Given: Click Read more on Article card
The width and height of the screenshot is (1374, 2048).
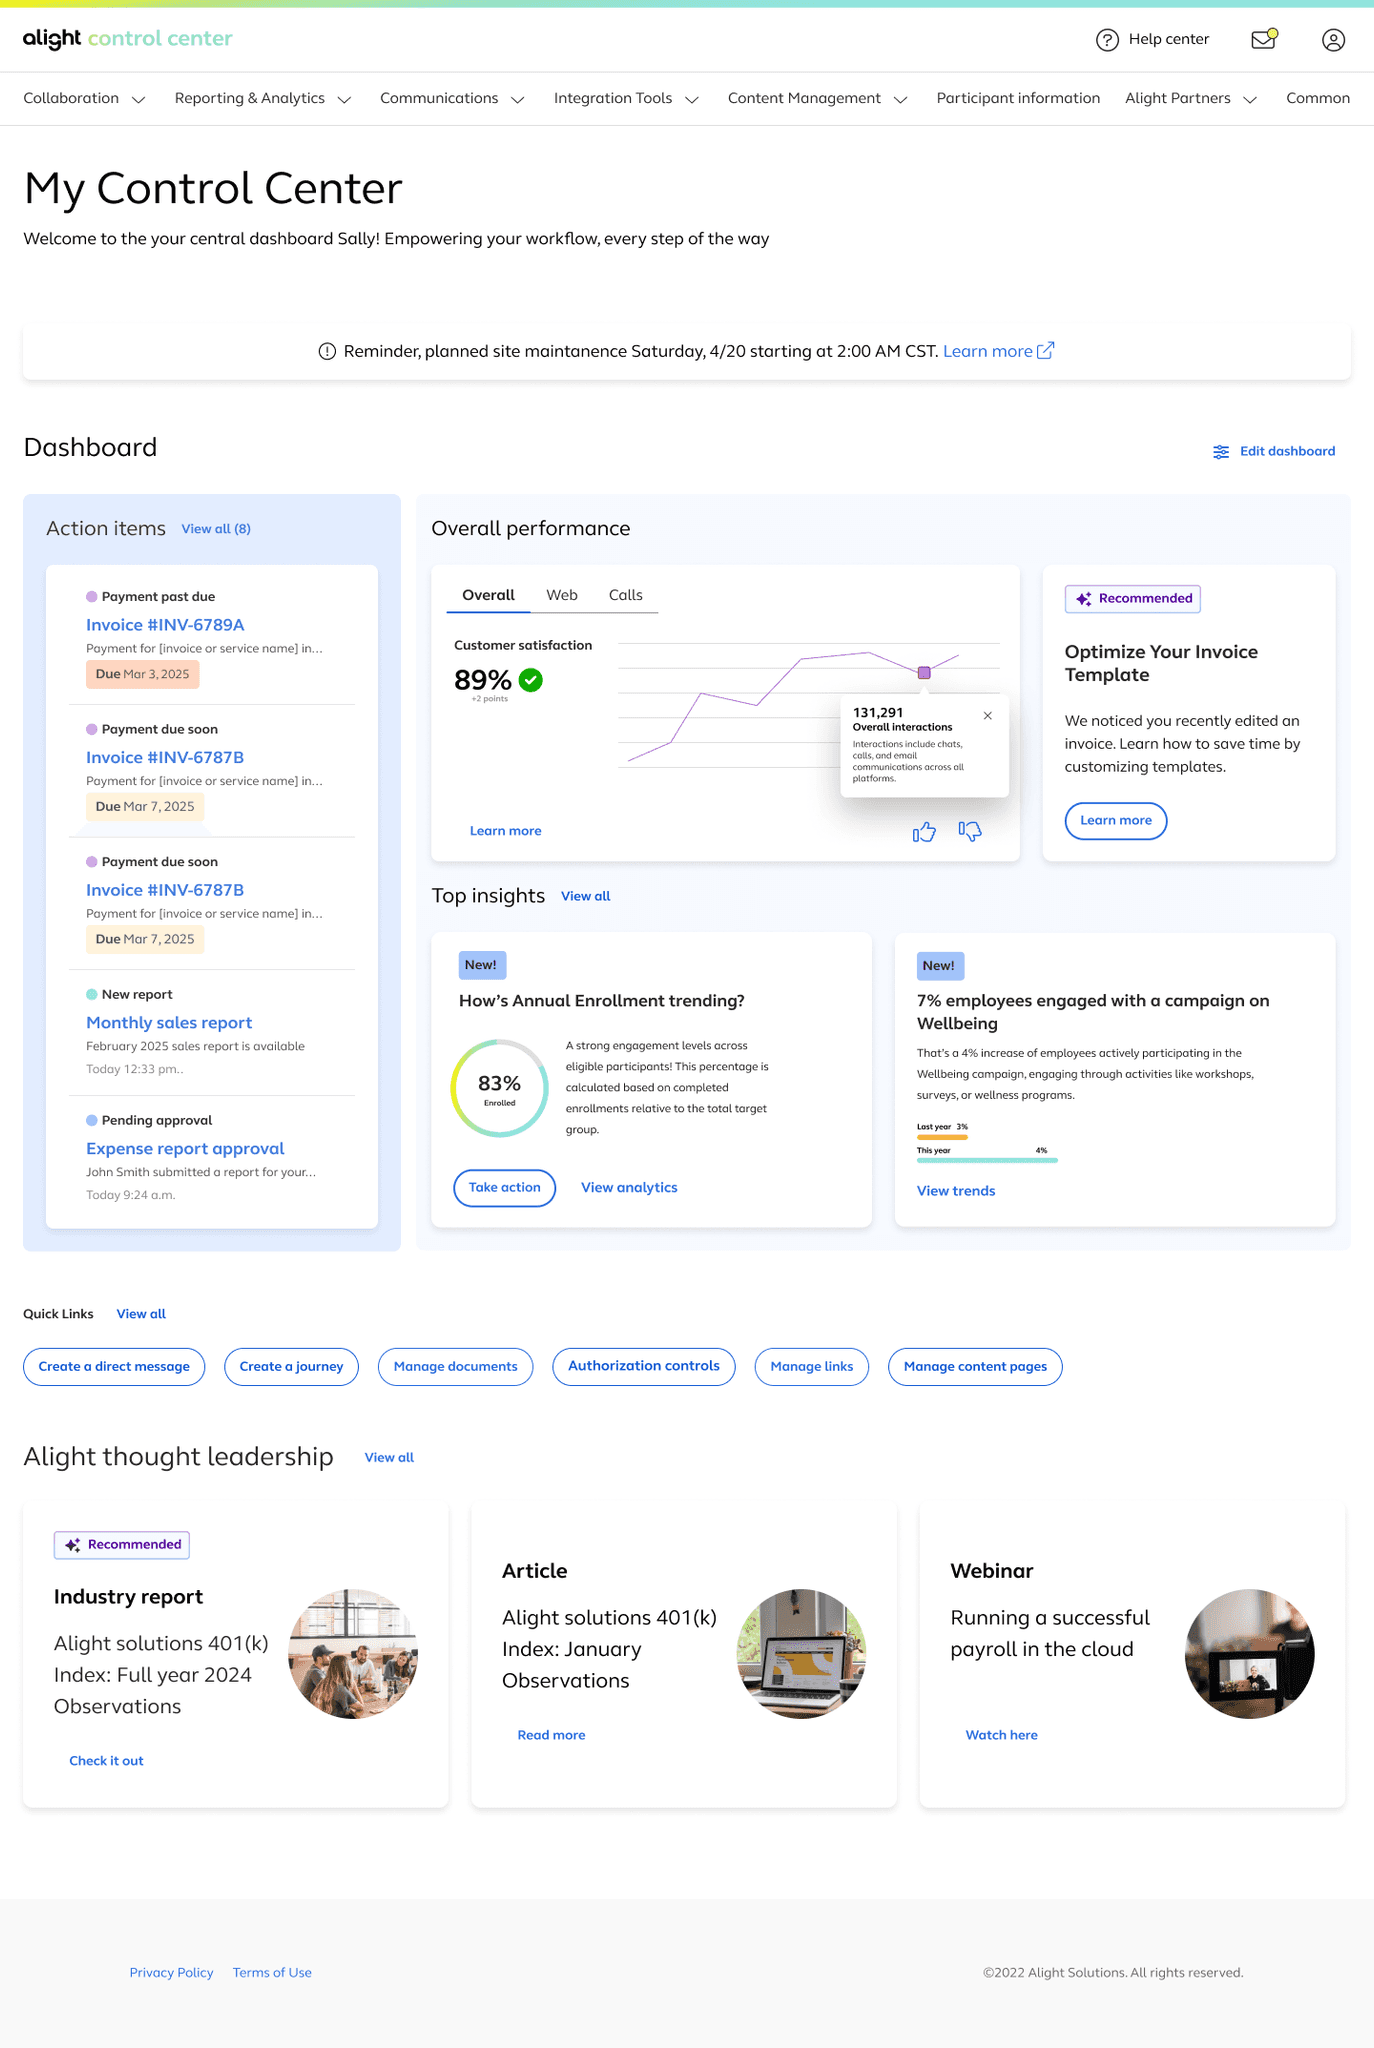Looking at the screenshot, I should pos(551,1735).
